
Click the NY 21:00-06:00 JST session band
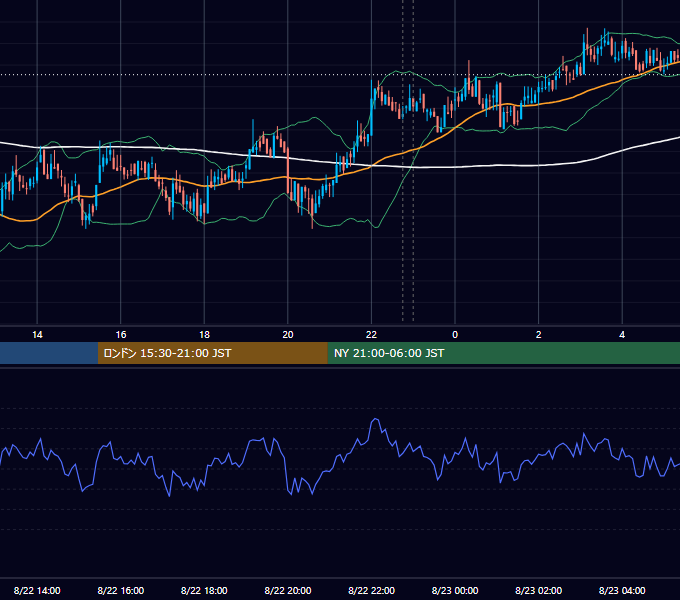(x=503, y=353)
